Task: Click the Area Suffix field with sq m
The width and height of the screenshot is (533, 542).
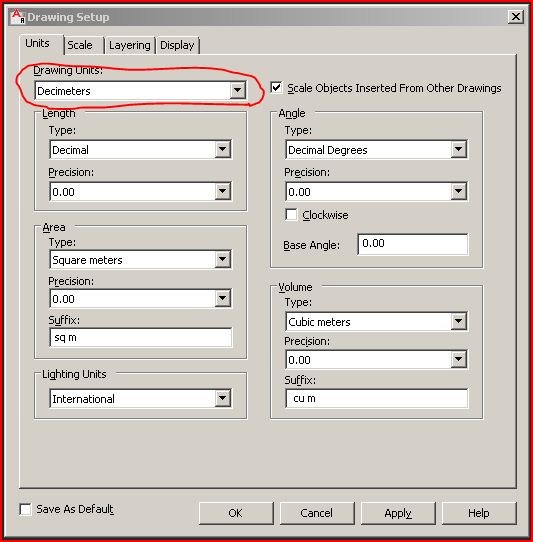Action: click(141, 337)
